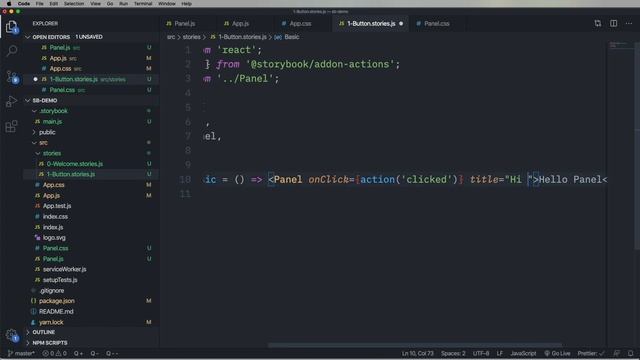Image resolution: width=640 pixels, height=360 pixels.
Task: Open Run and Debug view
Action: pyautogui.click(x=12, y=101)
